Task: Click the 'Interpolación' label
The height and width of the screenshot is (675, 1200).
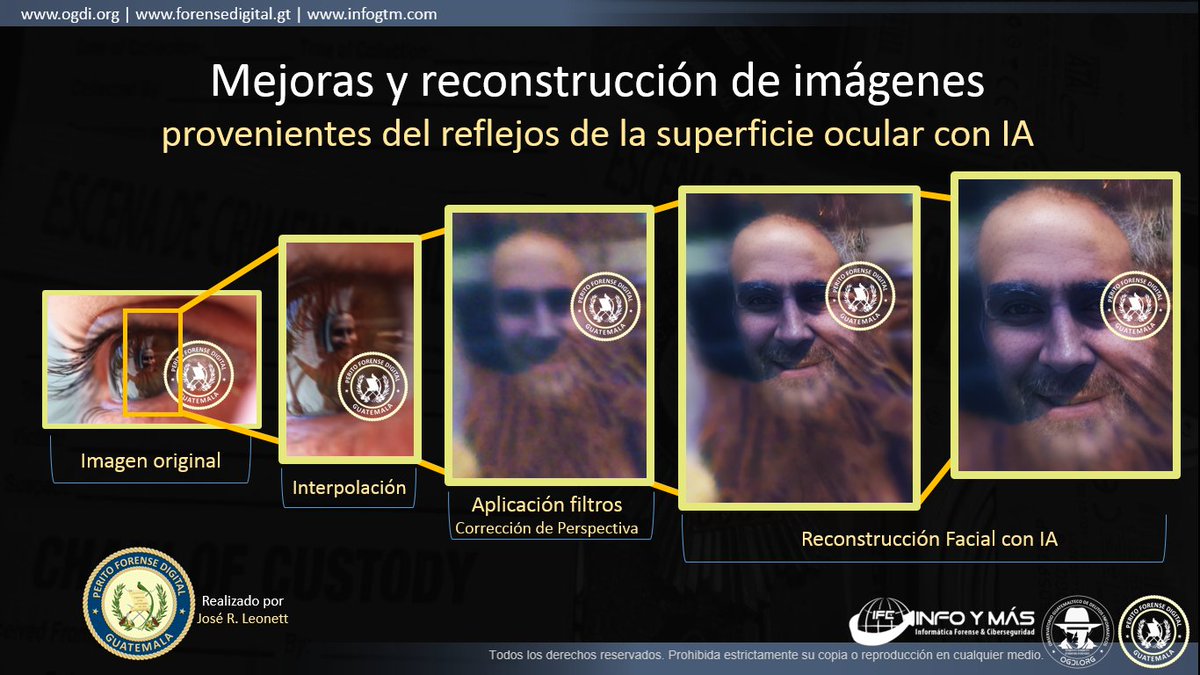Action: click(349, 488)
